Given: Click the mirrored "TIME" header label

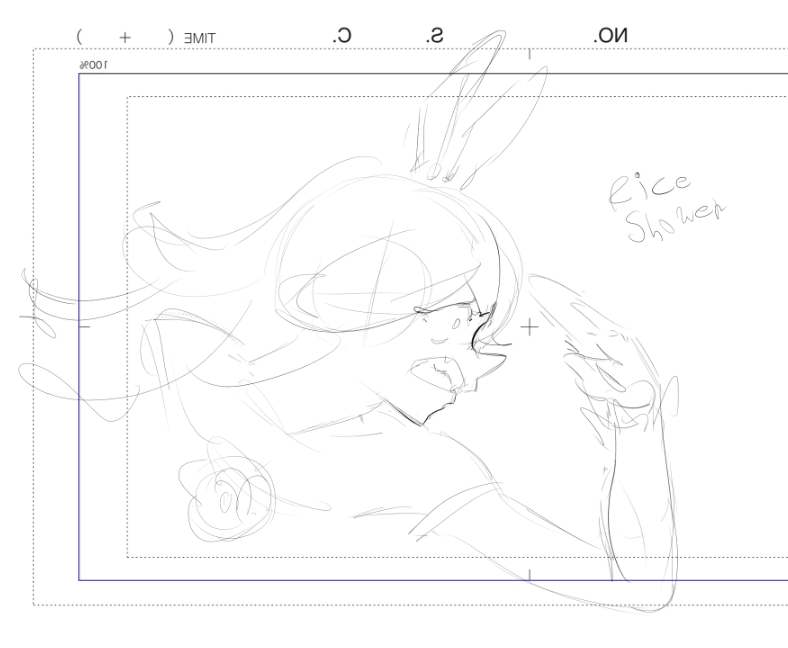Looking at the screenshot, I should 200,38.
